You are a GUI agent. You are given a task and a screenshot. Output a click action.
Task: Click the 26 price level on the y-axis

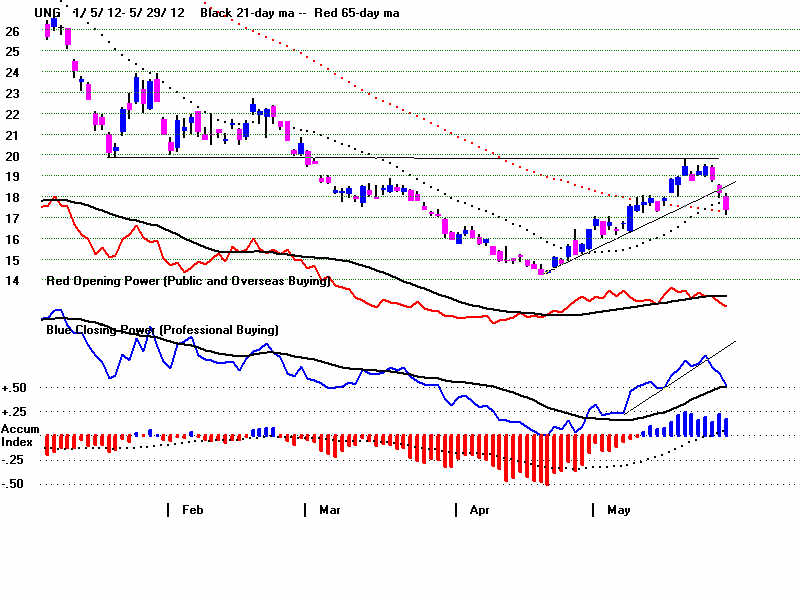point(11,31)
